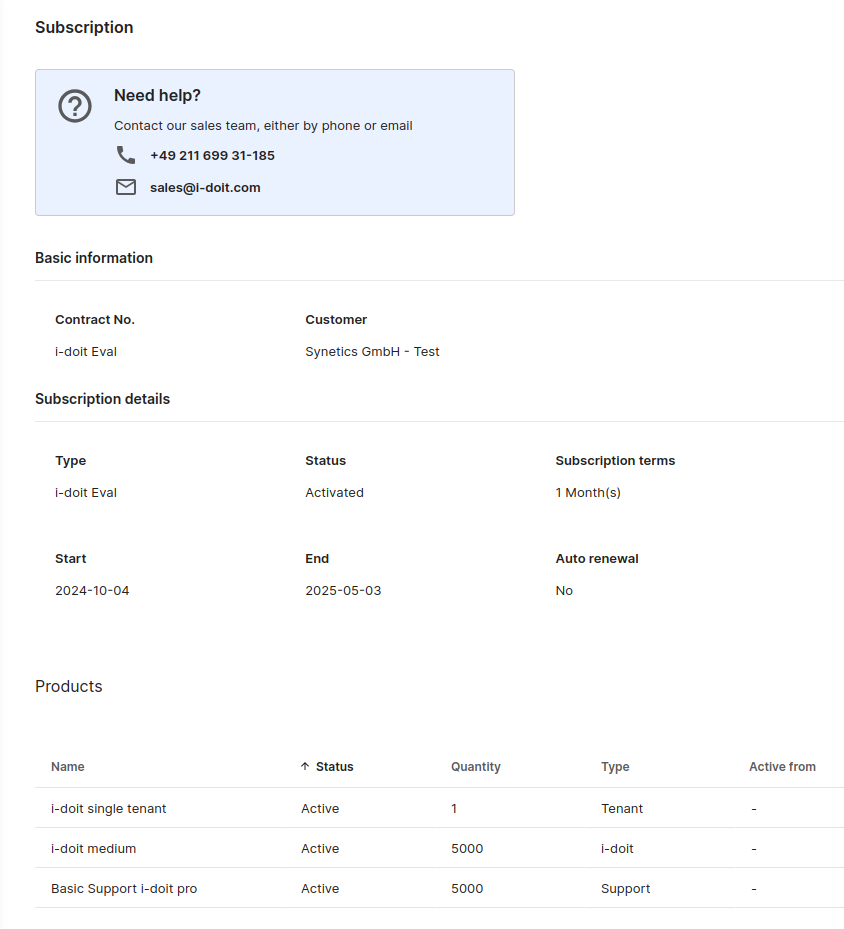Screen dimensions: 844x929
Task: Click the phone icon in help box
Action: click(x=126, y=155)
